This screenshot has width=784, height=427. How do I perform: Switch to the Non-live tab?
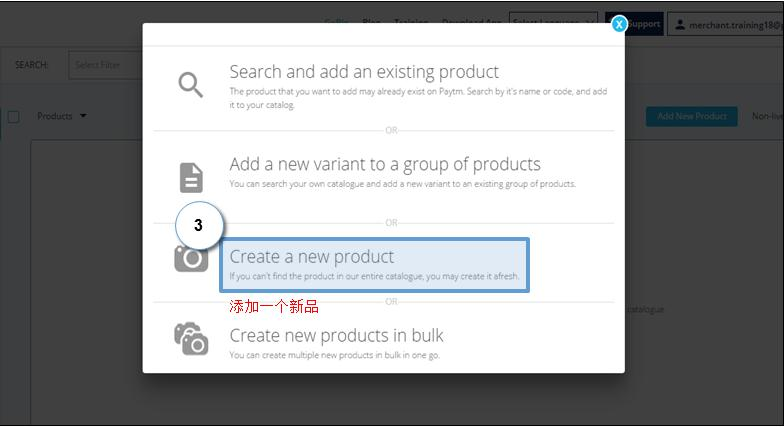coord(767,116)
